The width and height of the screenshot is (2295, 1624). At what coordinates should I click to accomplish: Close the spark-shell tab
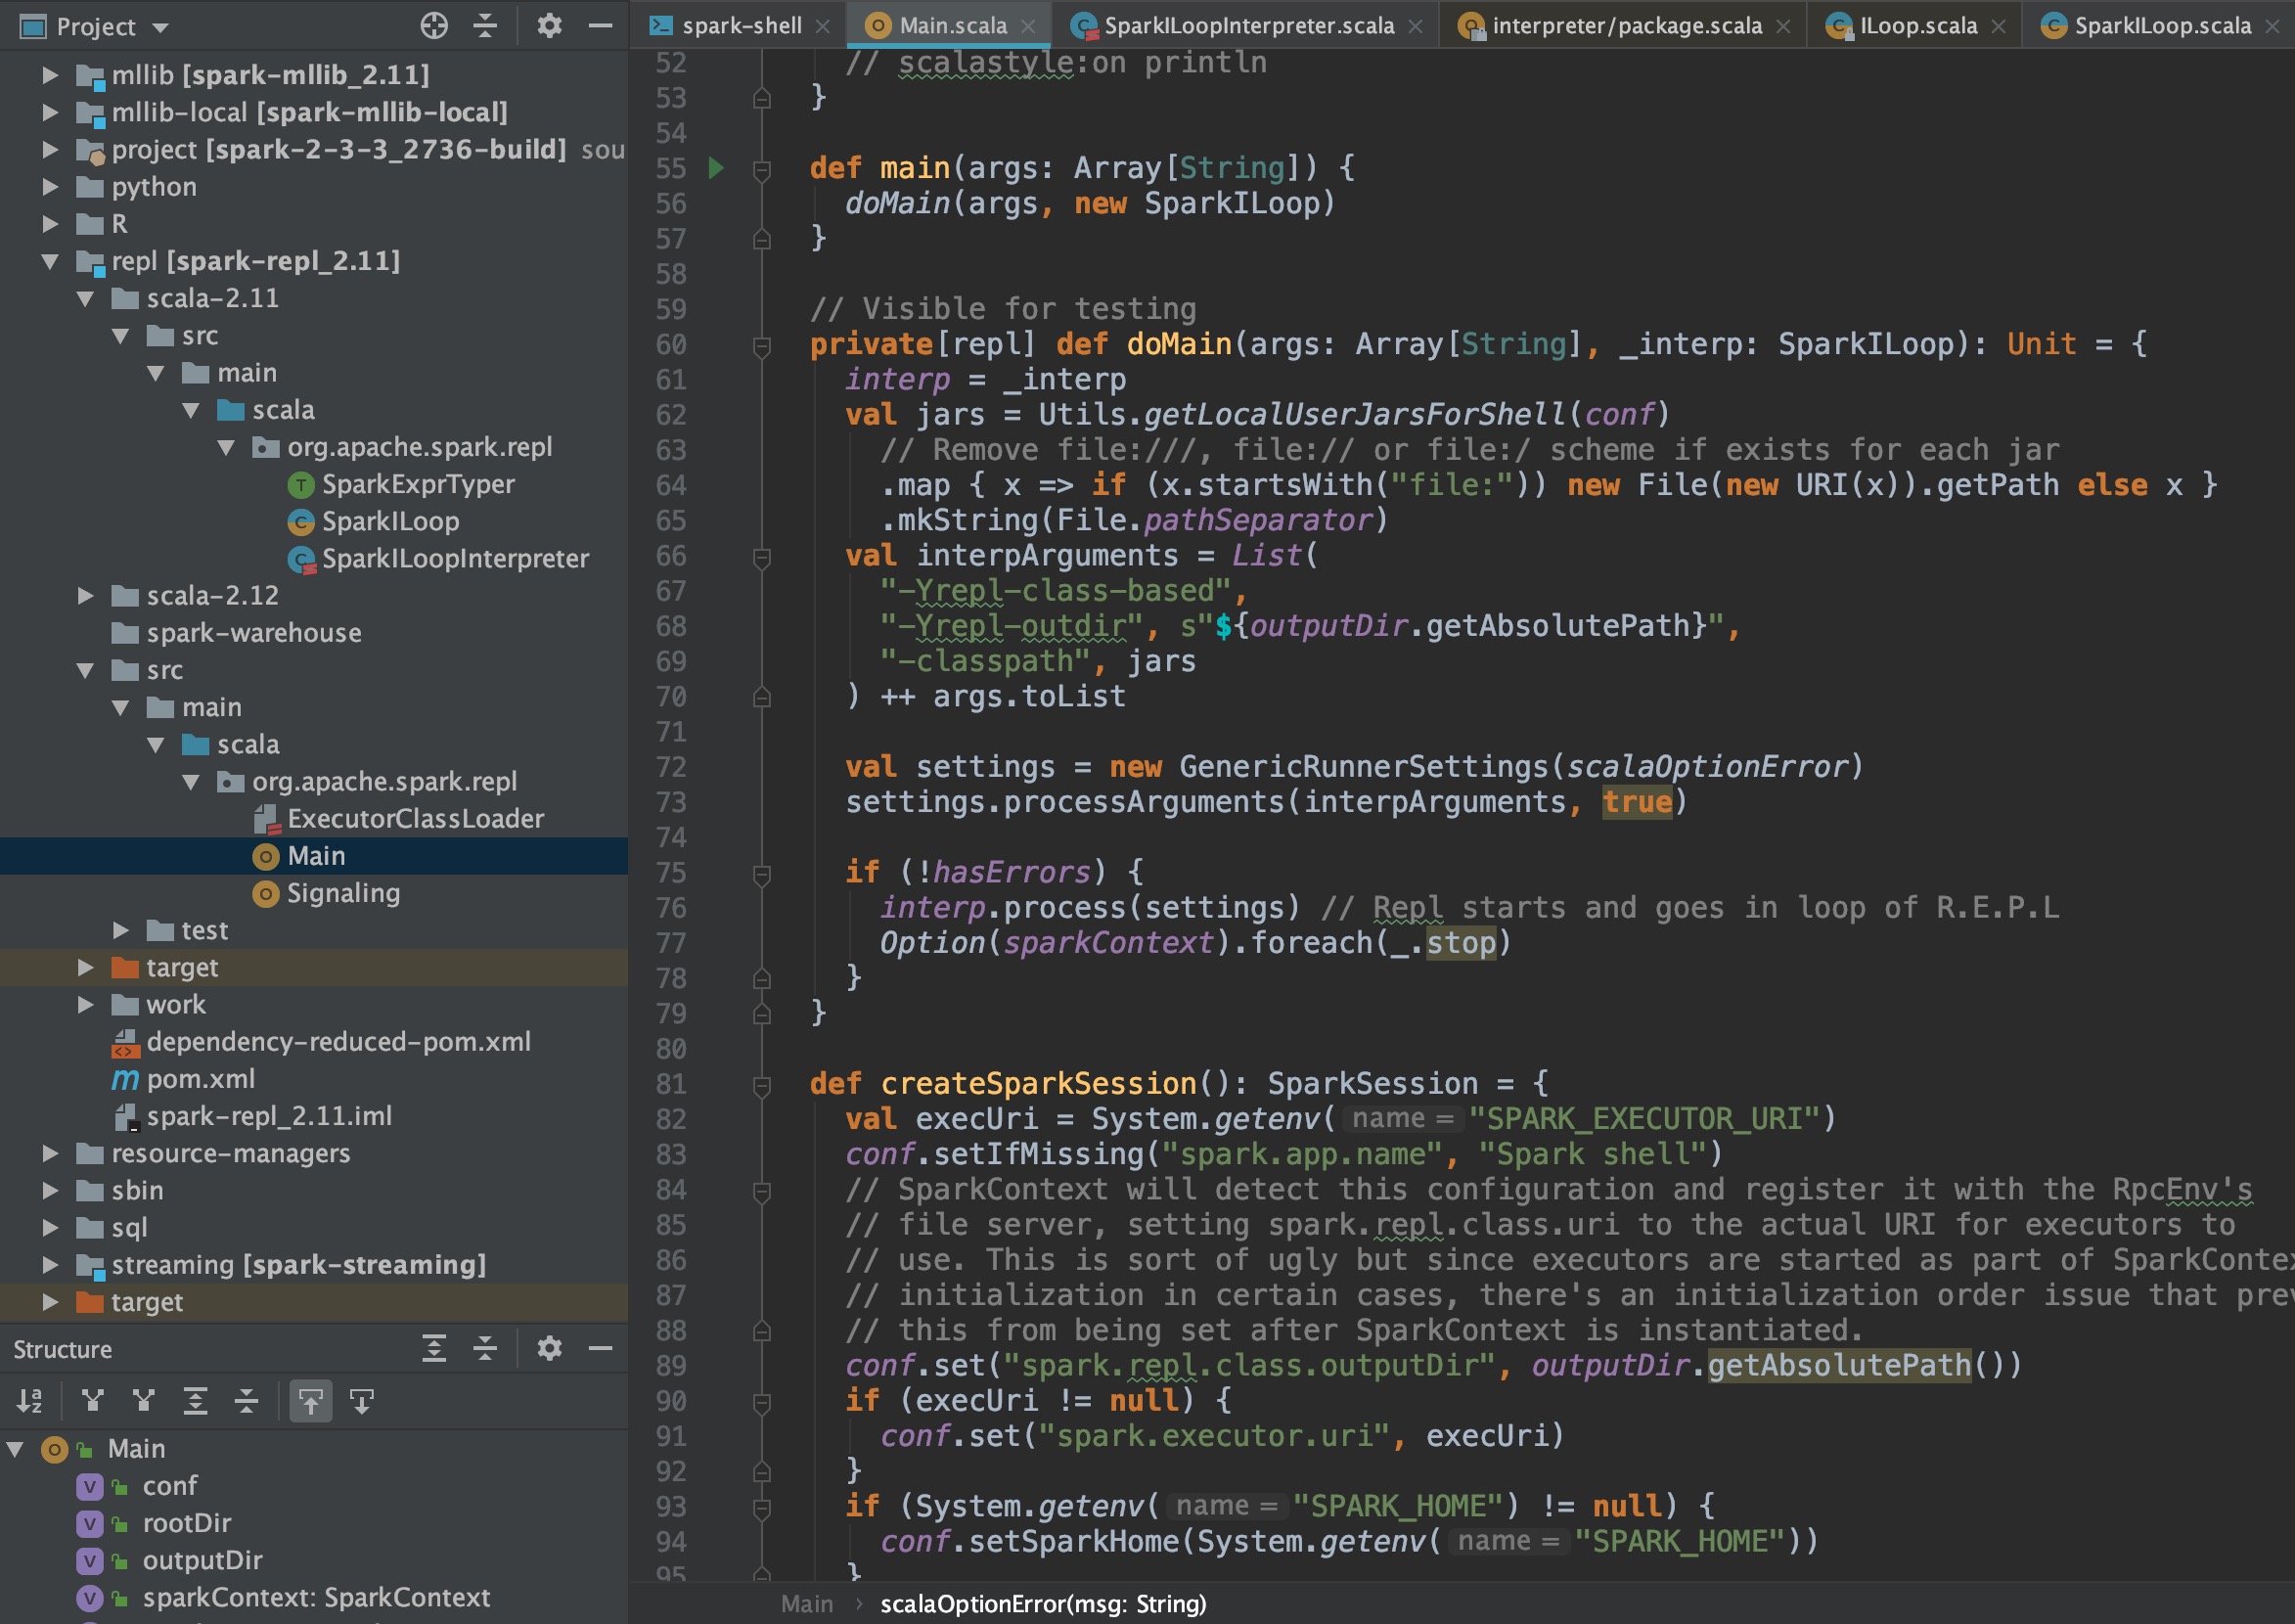coord(823,26)
